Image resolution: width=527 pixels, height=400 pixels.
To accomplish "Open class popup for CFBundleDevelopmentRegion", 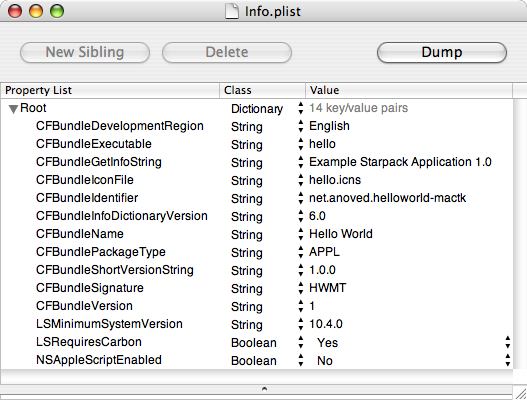I will tap(300, 126).
